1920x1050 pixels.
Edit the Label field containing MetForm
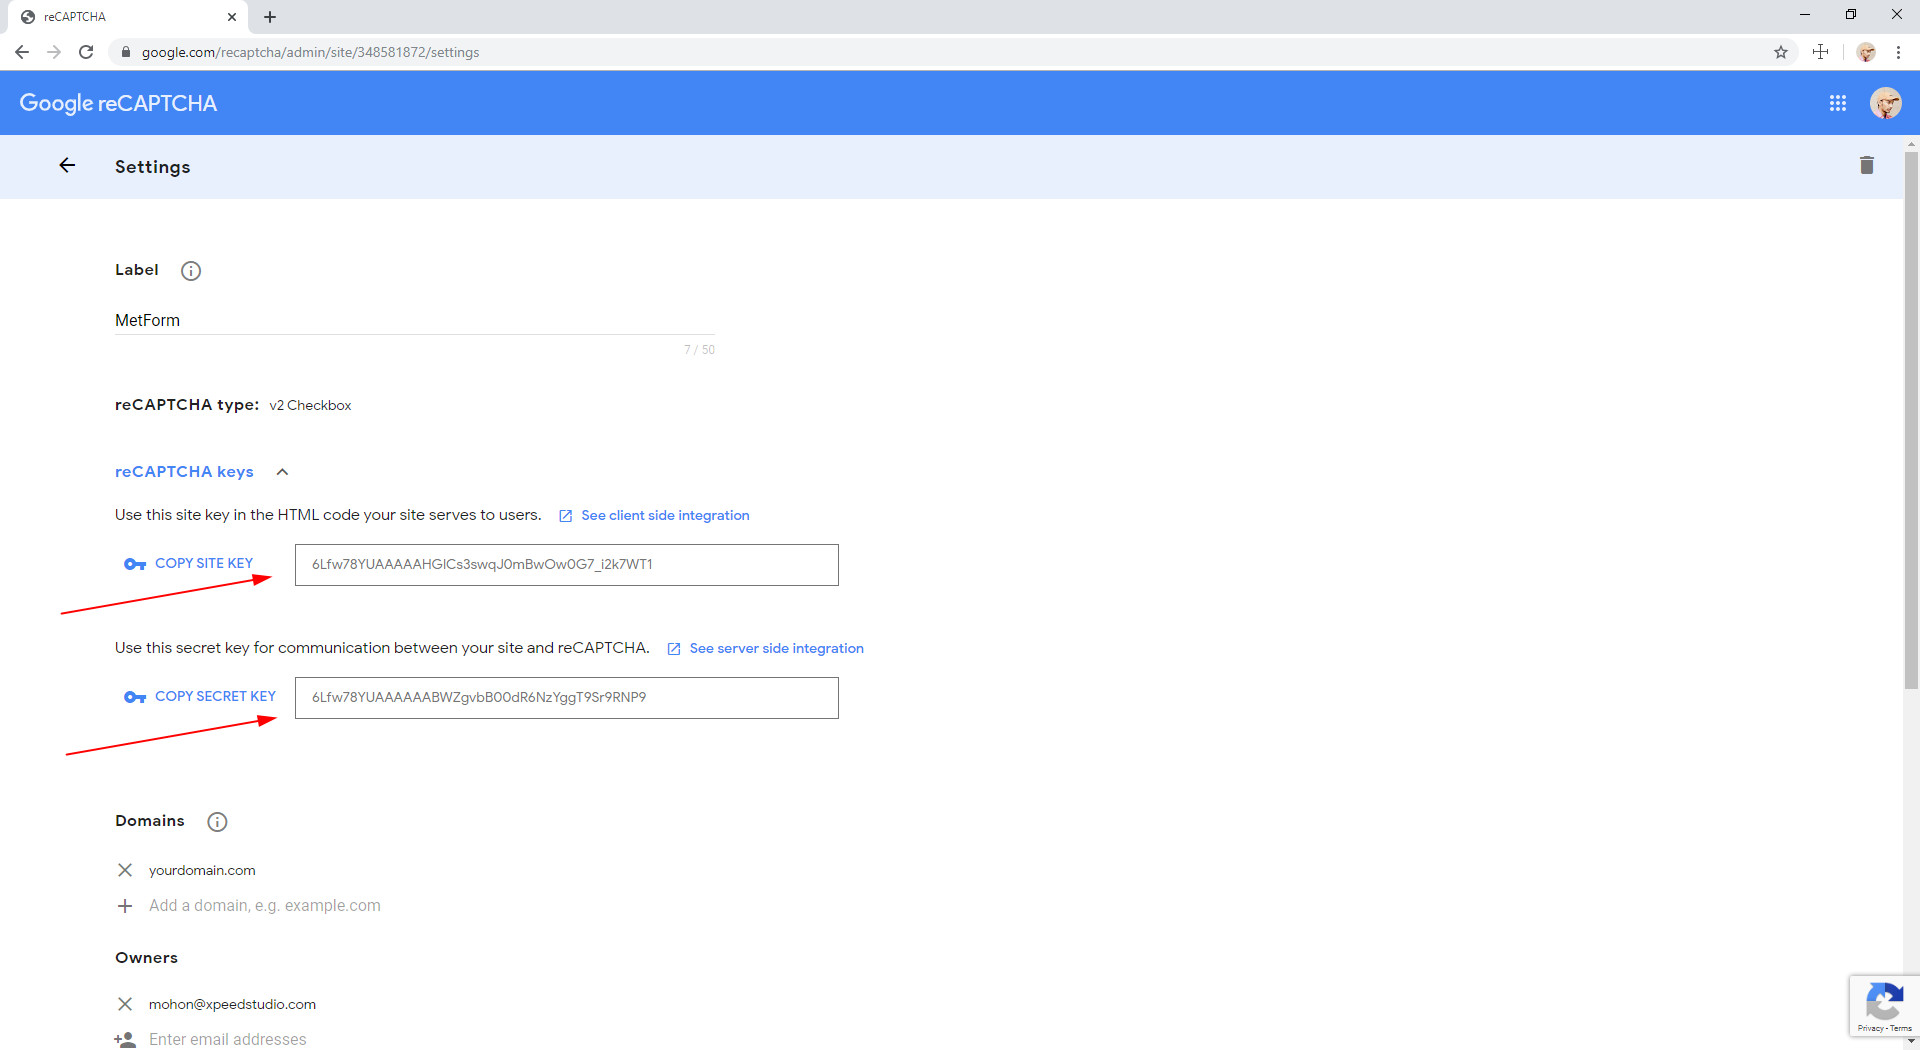click(x=415, y=320)
